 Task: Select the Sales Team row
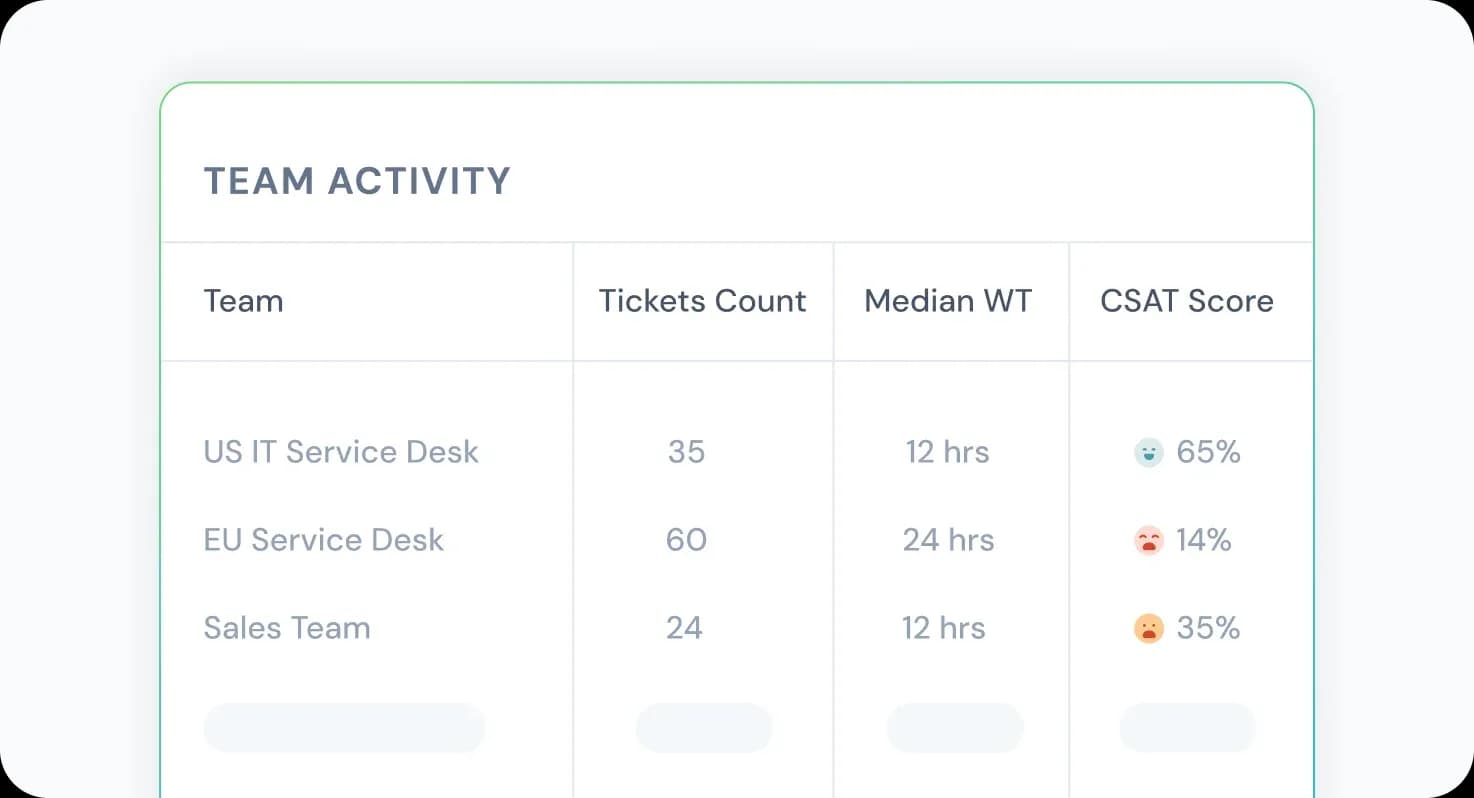(x=287, y=628)
